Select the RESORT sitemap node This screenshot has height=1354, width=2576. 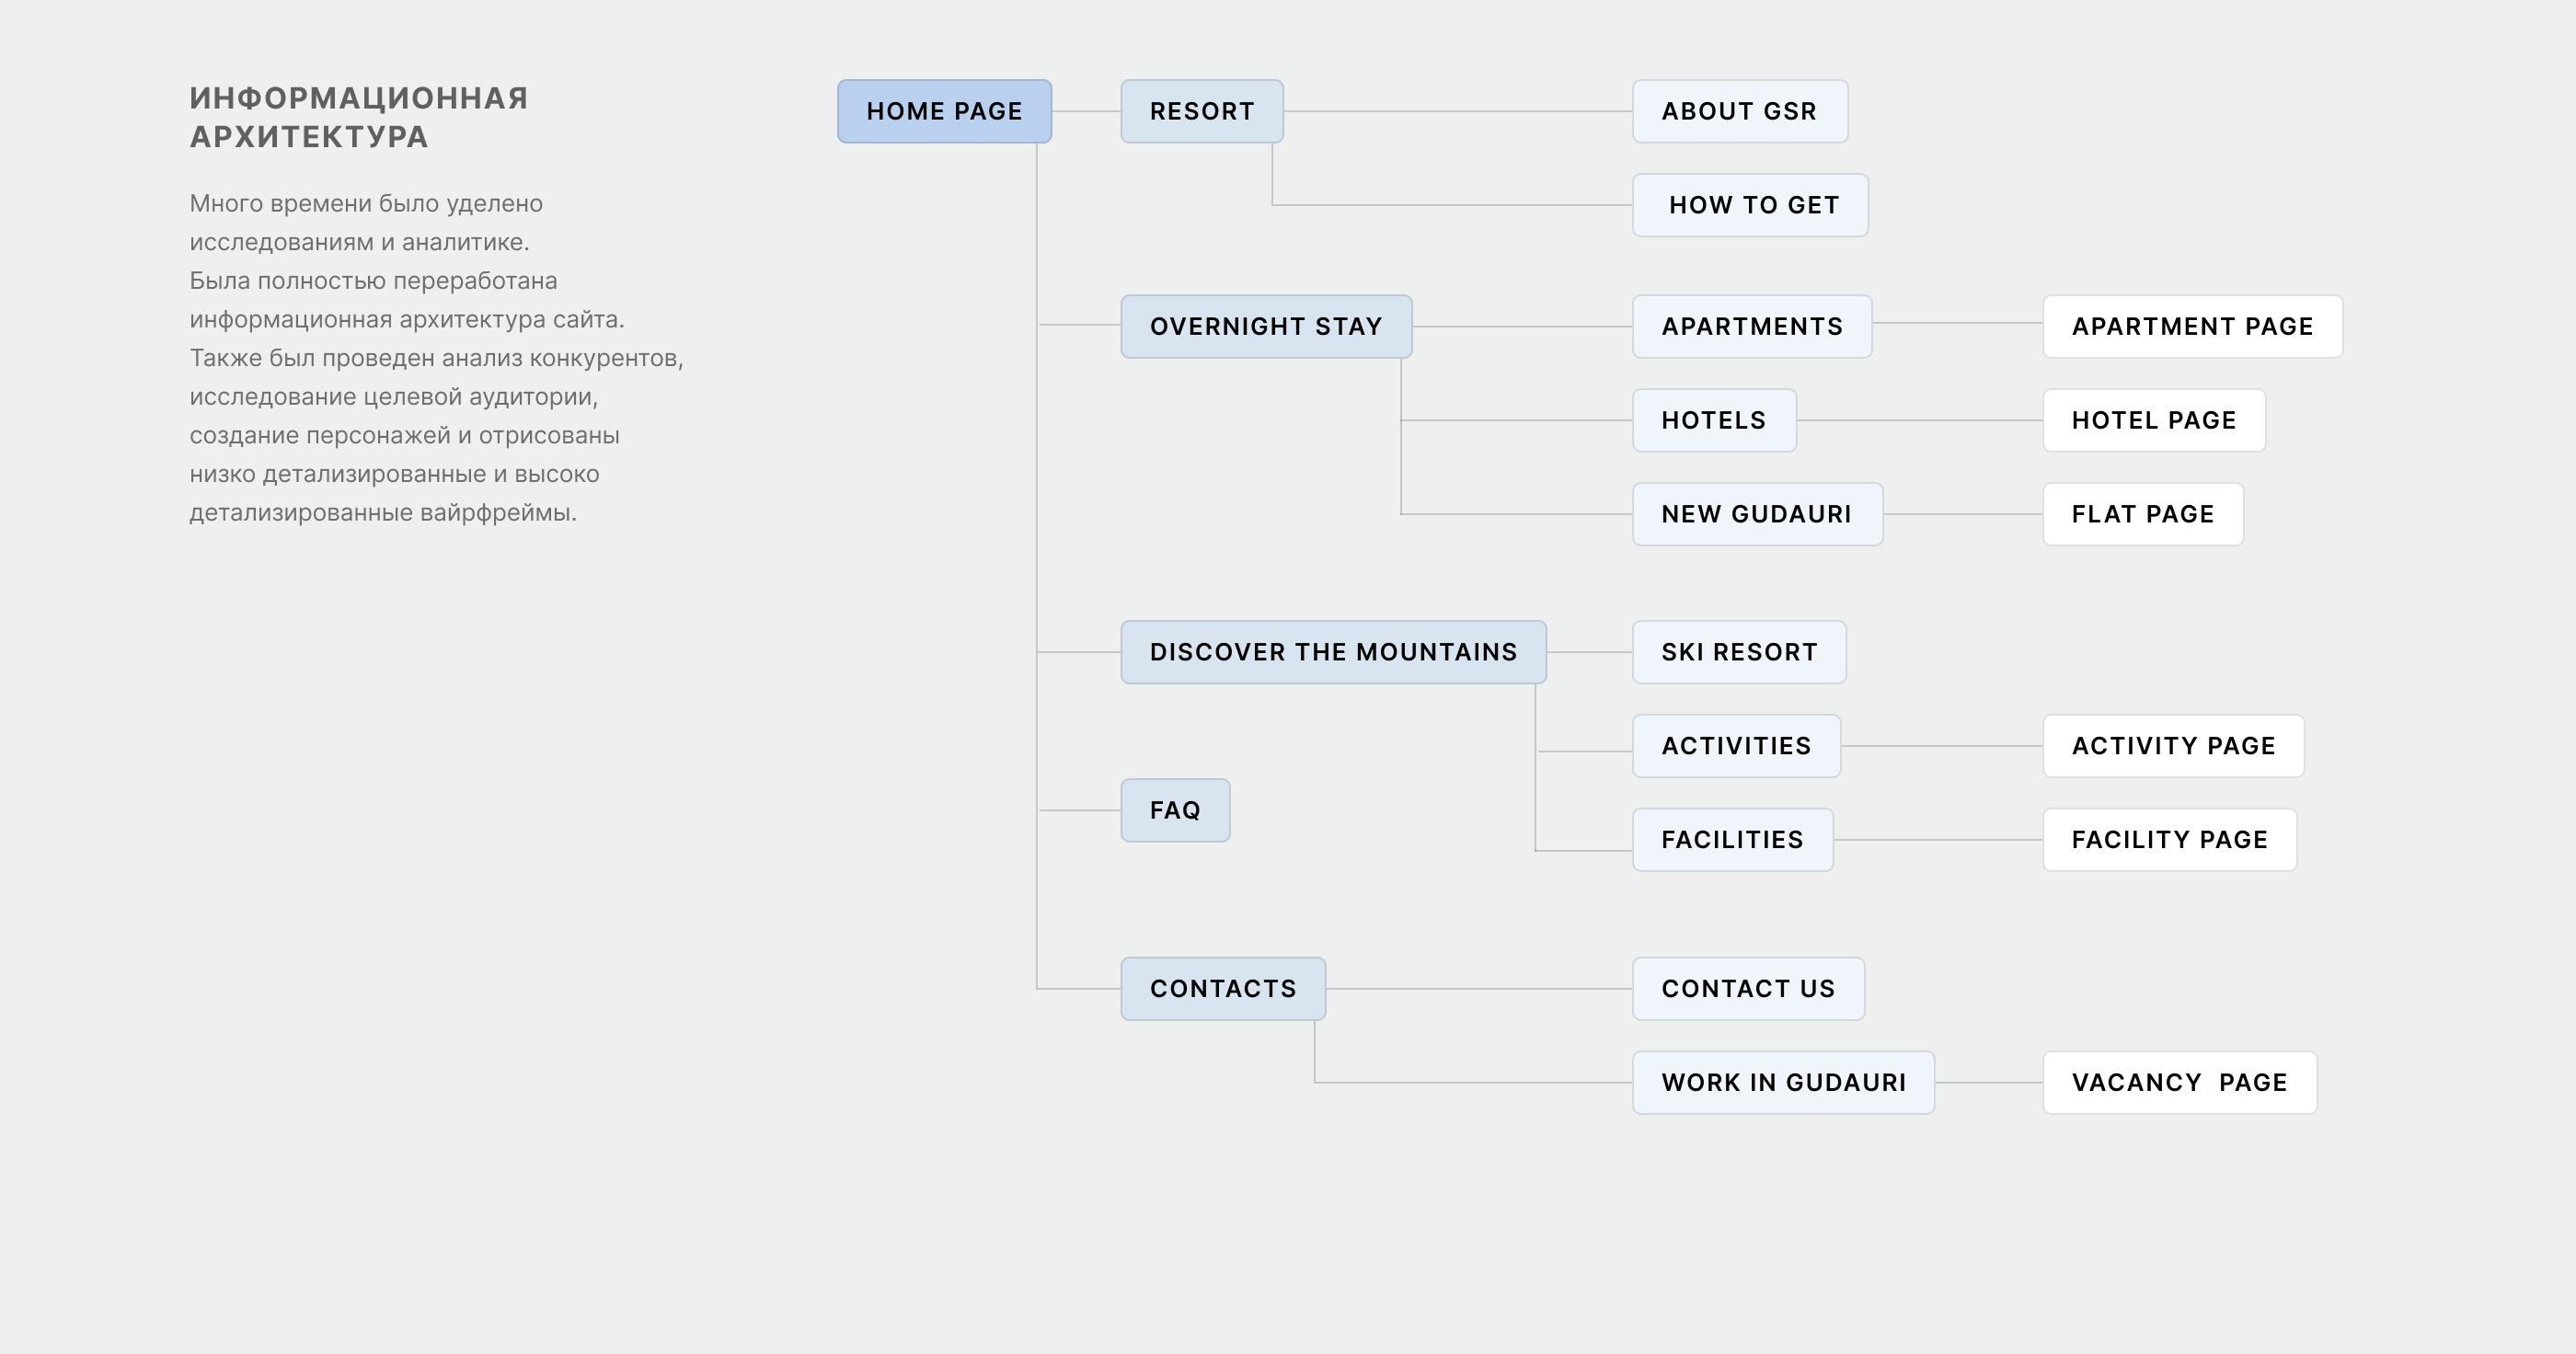coord(1201,111)
